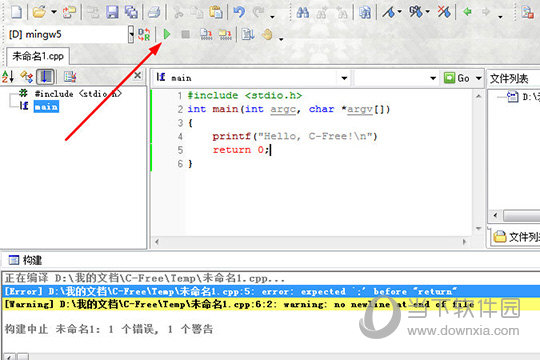Click the clear bookmarks red X icon
The height and width of the screenshot is (360, 540).
pyautogui.click(x=444, y=12)
